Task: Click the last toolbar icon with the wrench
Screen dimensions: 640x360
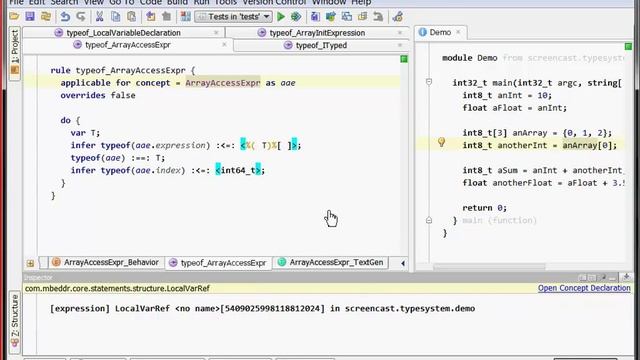Action: click(398, 16)
